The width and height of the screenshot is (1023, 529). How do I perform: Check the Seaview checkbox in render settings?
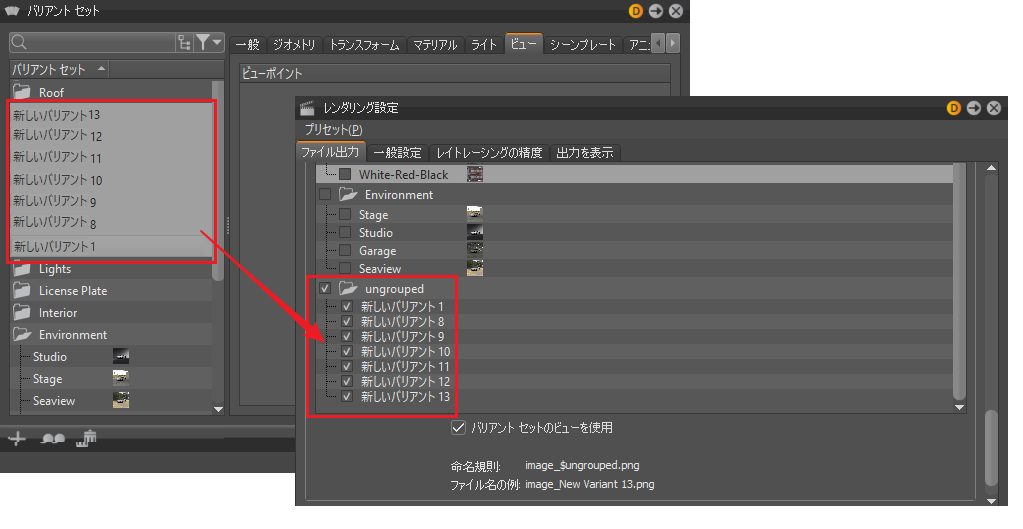(345, 268)
